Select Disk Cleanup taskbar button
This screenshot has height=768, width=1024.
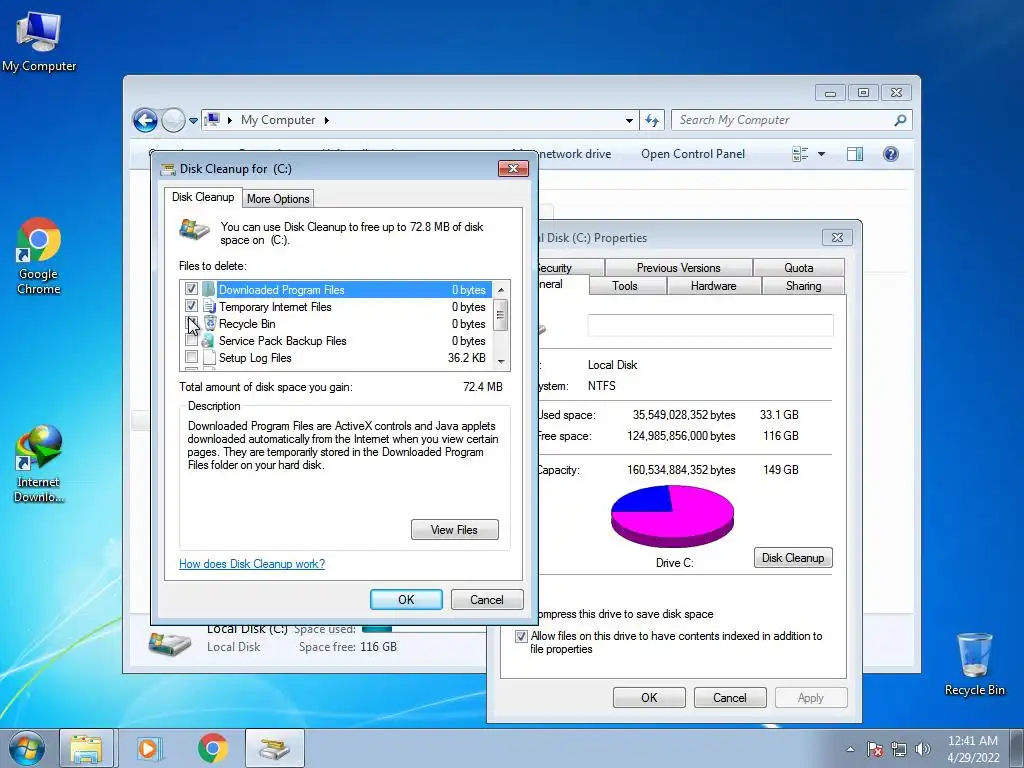[x=274, y=748]
